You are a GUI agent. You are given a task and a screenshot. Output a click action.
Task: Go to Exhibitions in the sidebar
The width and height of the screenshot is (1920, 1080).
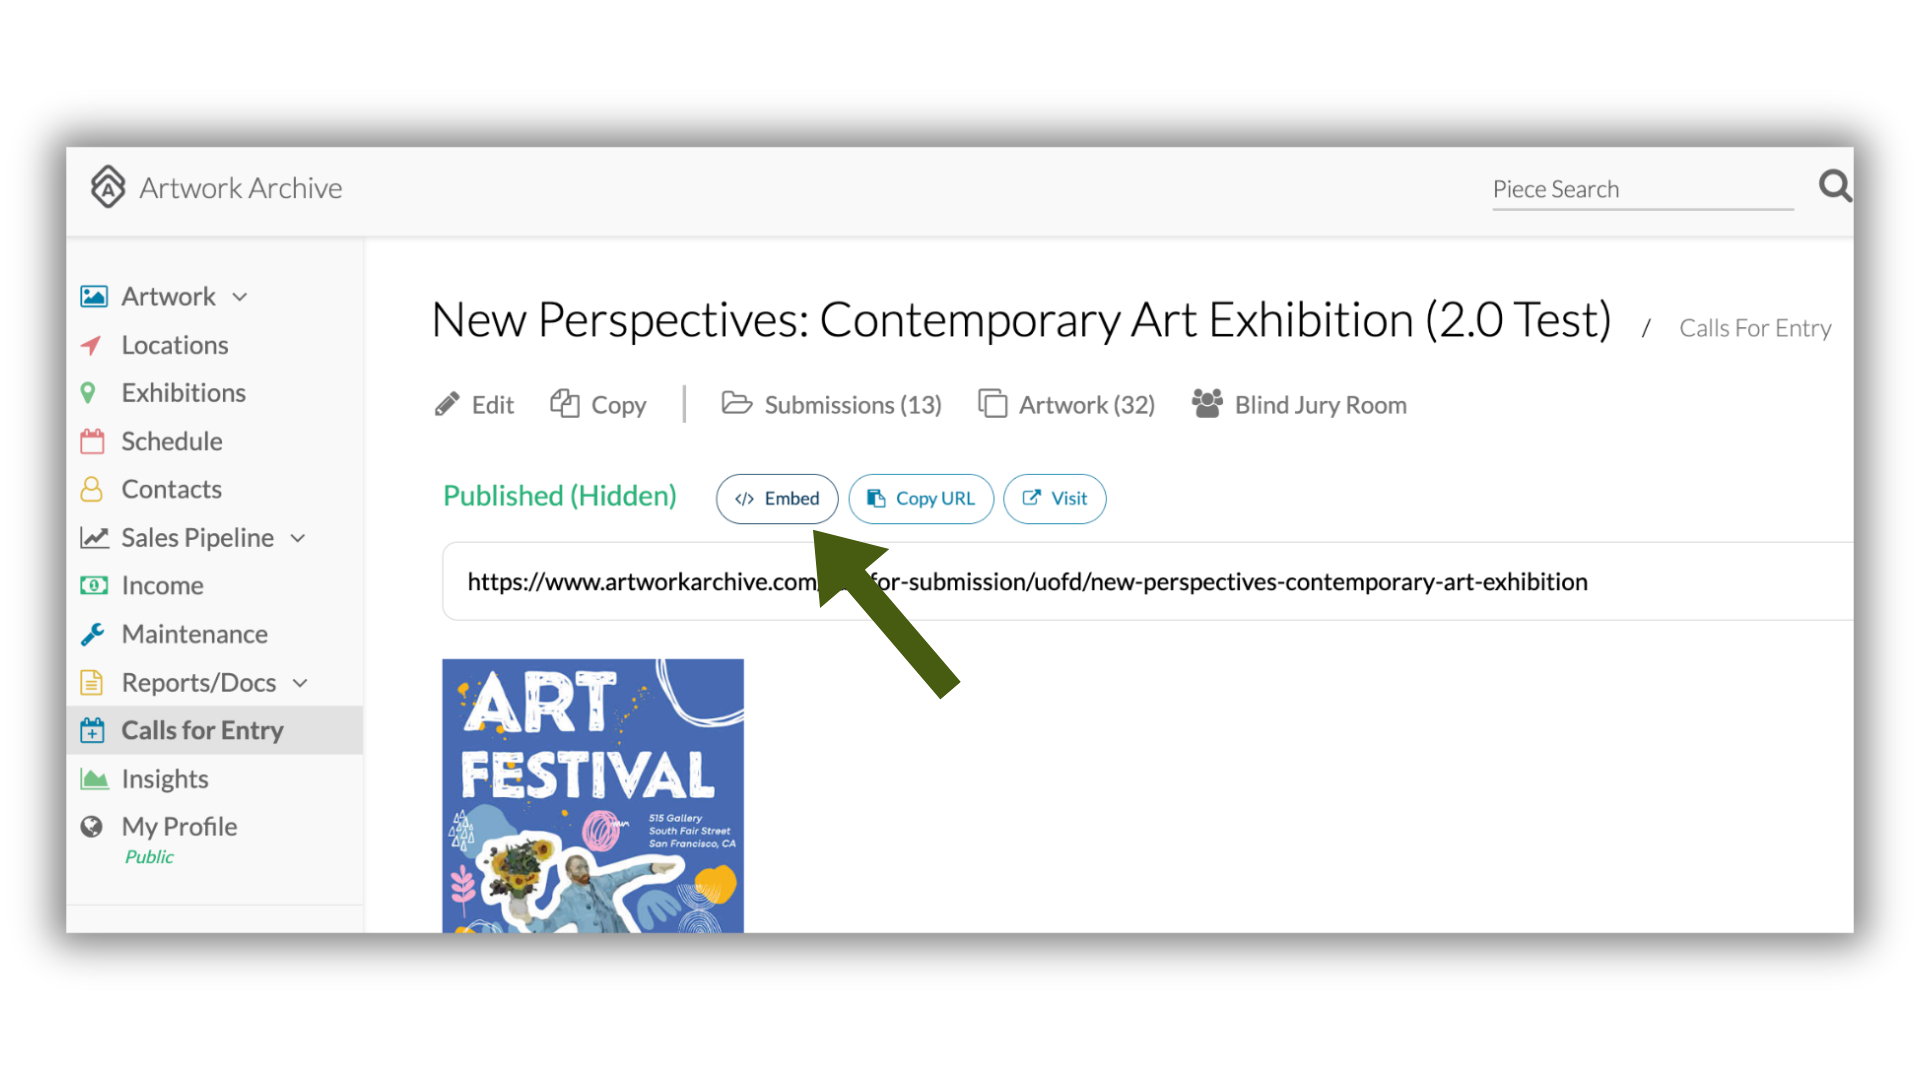tap(183, 393)
